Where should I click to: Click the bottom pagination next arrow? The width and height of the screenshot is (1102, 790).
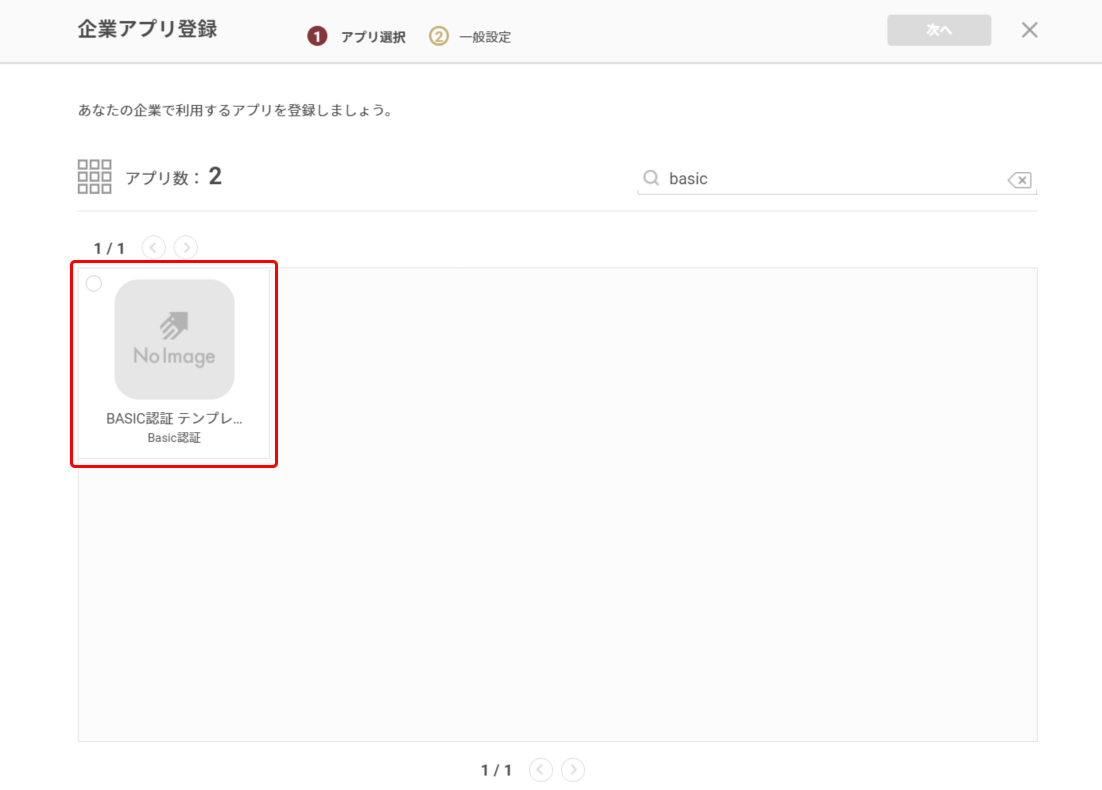coord(573,769)
